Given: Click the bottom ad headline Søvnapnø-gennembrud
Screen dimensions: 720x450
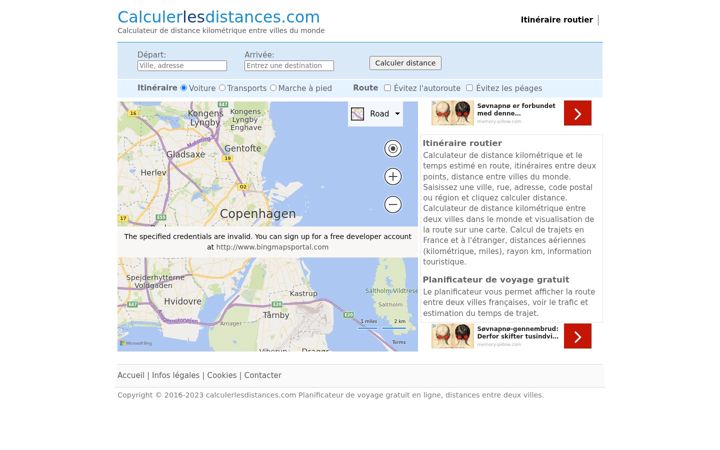Looking at the screenshot, I should tap(518, 332).
